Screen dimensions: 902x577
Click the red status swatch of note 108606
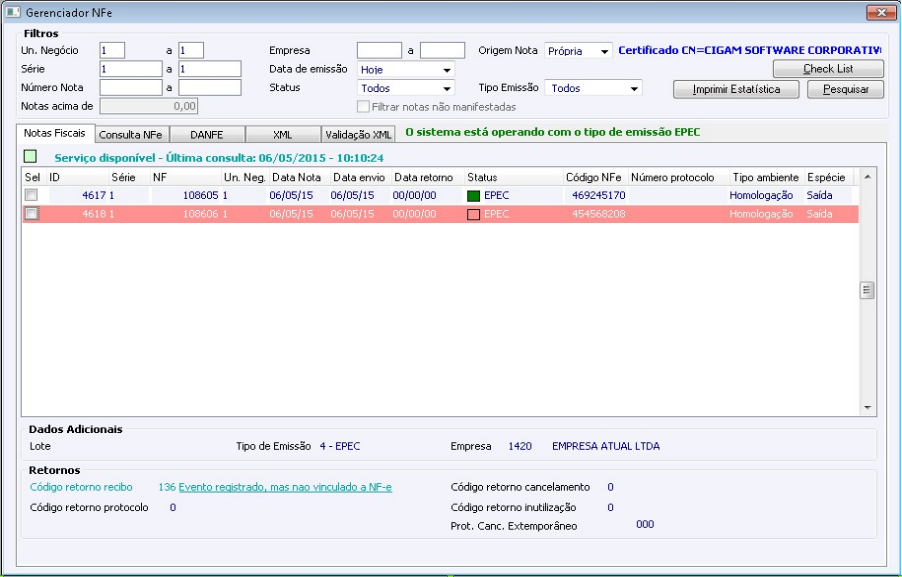coord(473,215)
